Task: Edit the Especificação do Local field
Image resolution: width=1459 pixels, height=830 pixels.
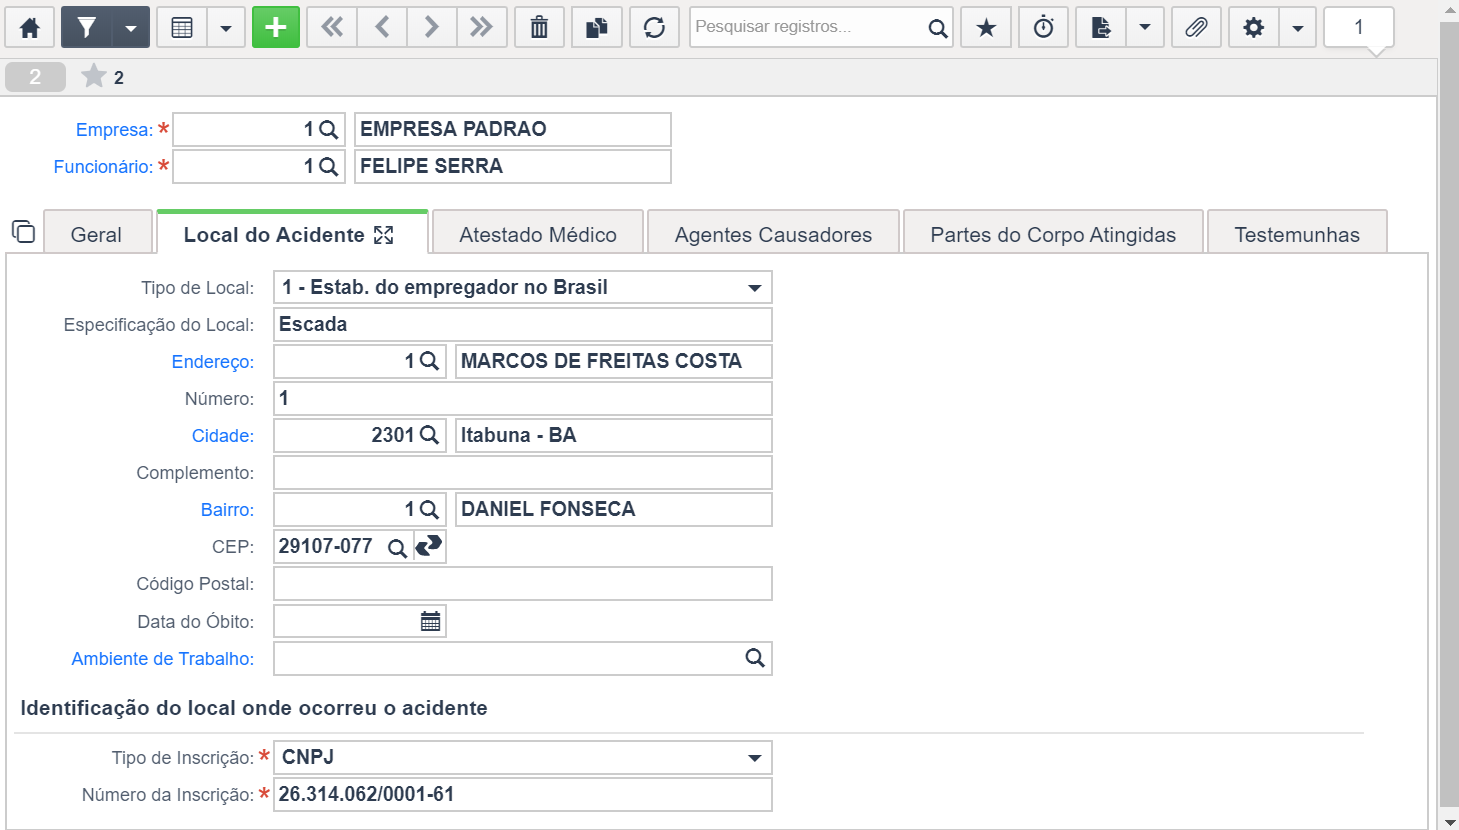Action: (523, 325)
